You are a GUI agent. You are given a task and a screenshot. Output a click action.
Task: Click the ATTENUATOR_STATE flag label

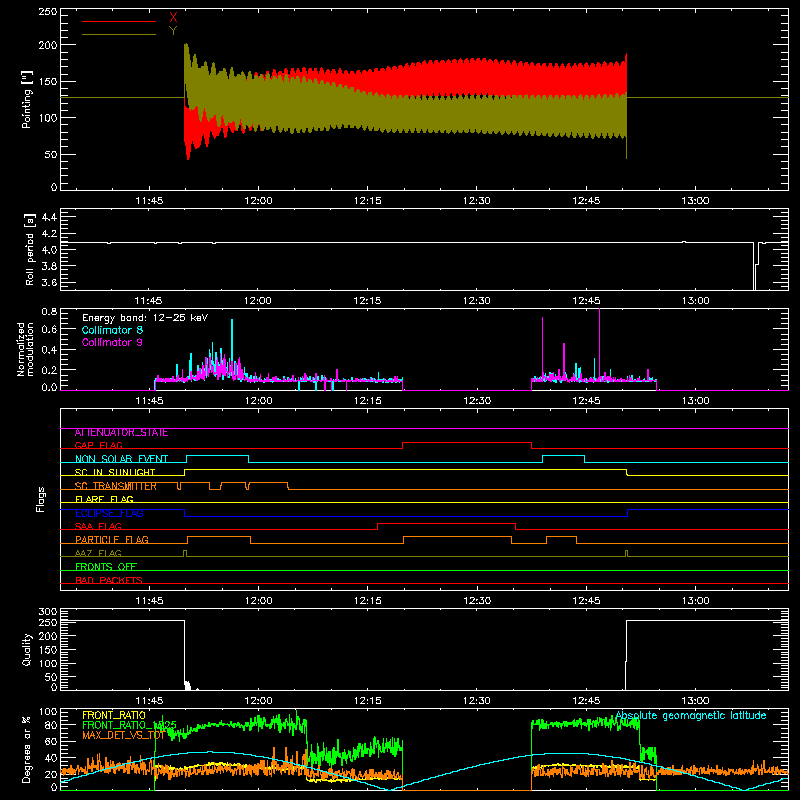click(x=121, y=432)
